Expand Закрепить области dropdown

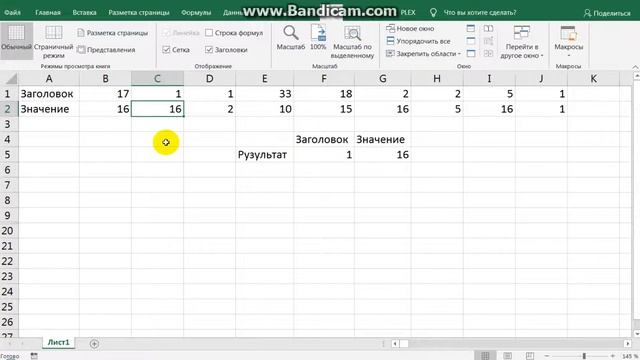[x=459, y=54]
